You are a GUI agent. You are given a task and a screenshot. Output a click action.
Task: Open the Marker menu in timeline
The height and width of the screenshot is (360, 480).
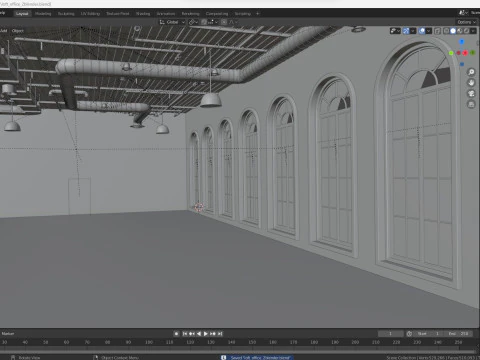8,333
